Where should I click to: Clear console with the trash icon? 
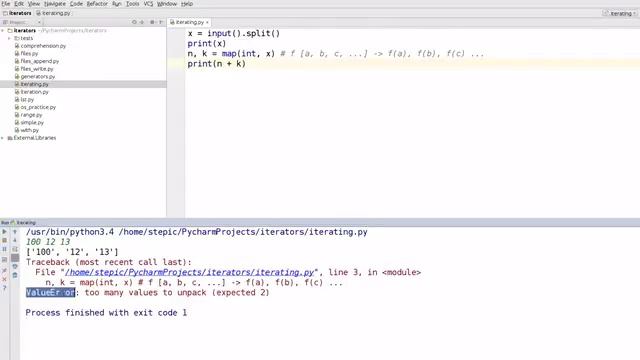(x=15, y=276)
